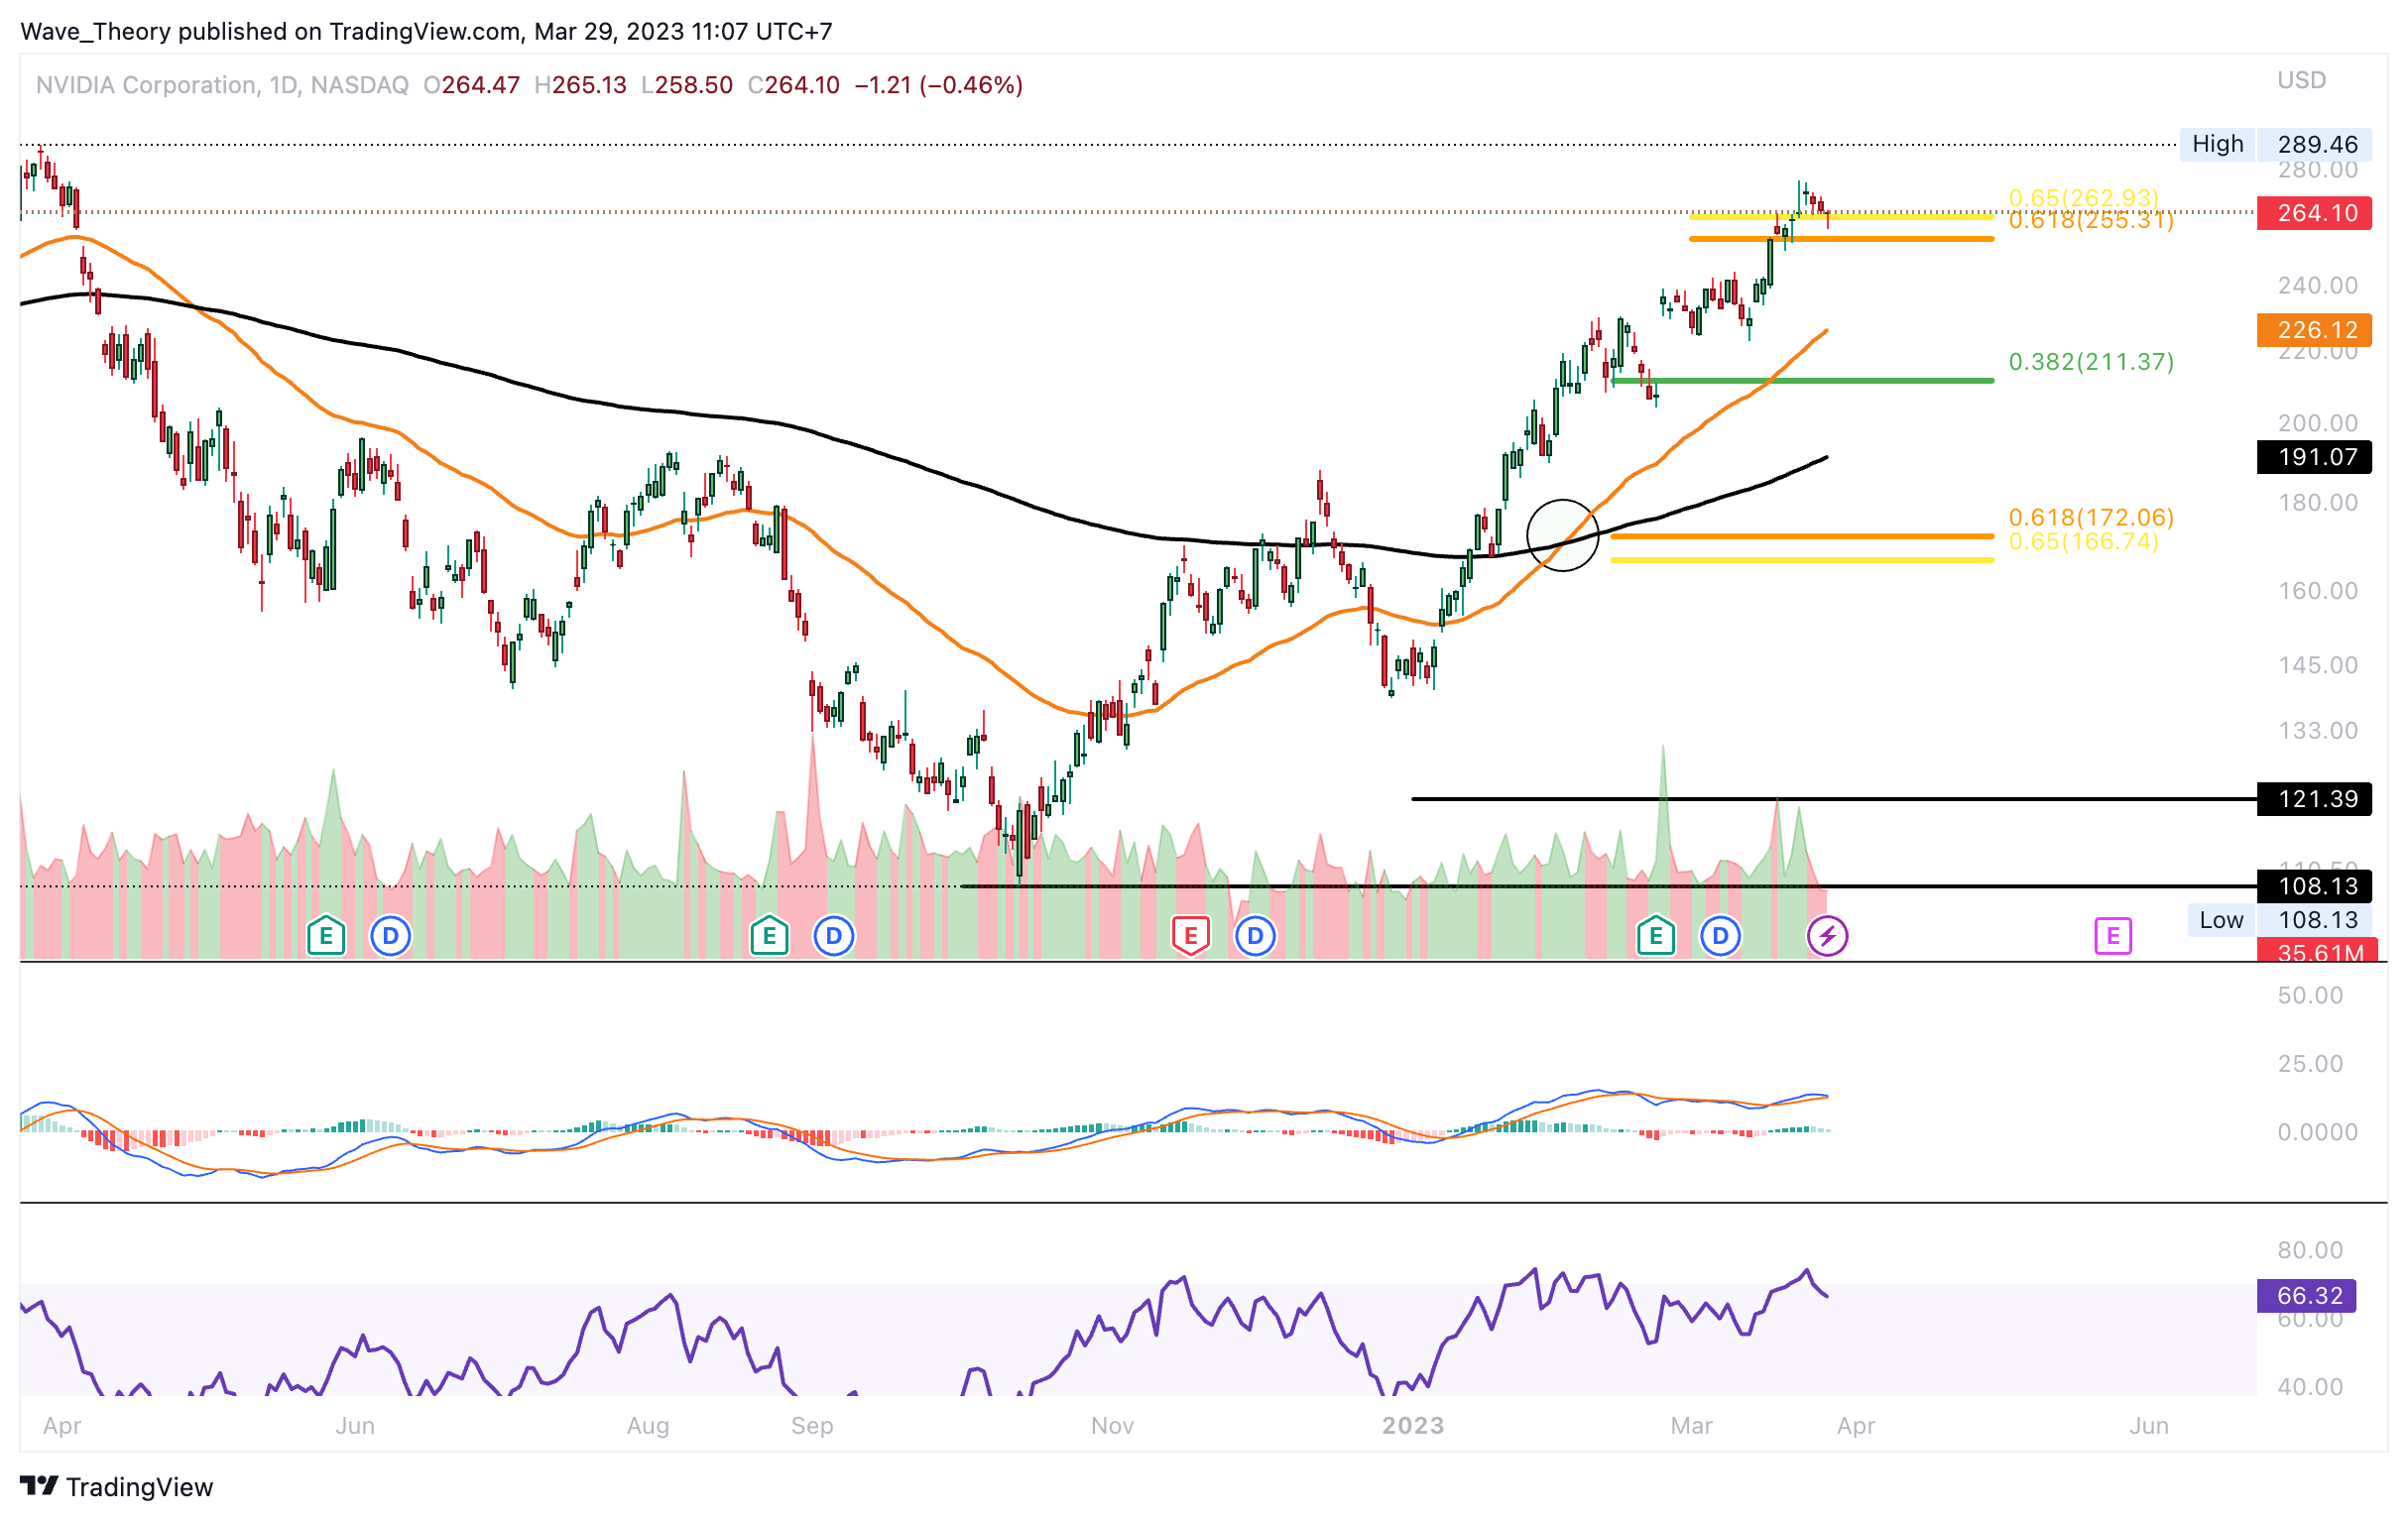Click the circle drawing at moving average crossover
2408x1521 pixels.
coord(1563,535)
